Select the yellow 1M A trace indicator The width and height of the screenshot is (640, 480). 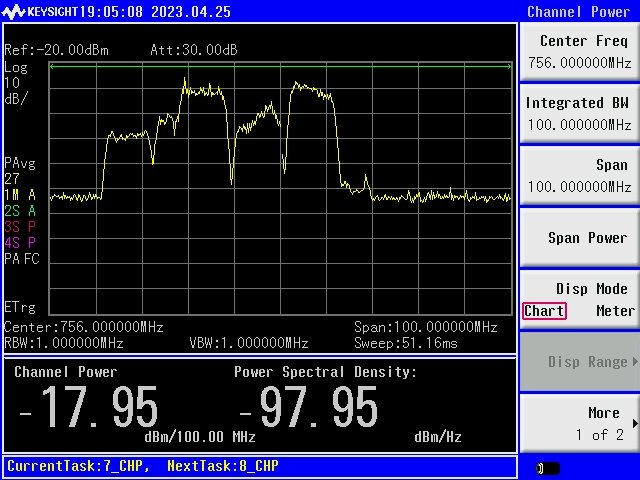point(20,195)
